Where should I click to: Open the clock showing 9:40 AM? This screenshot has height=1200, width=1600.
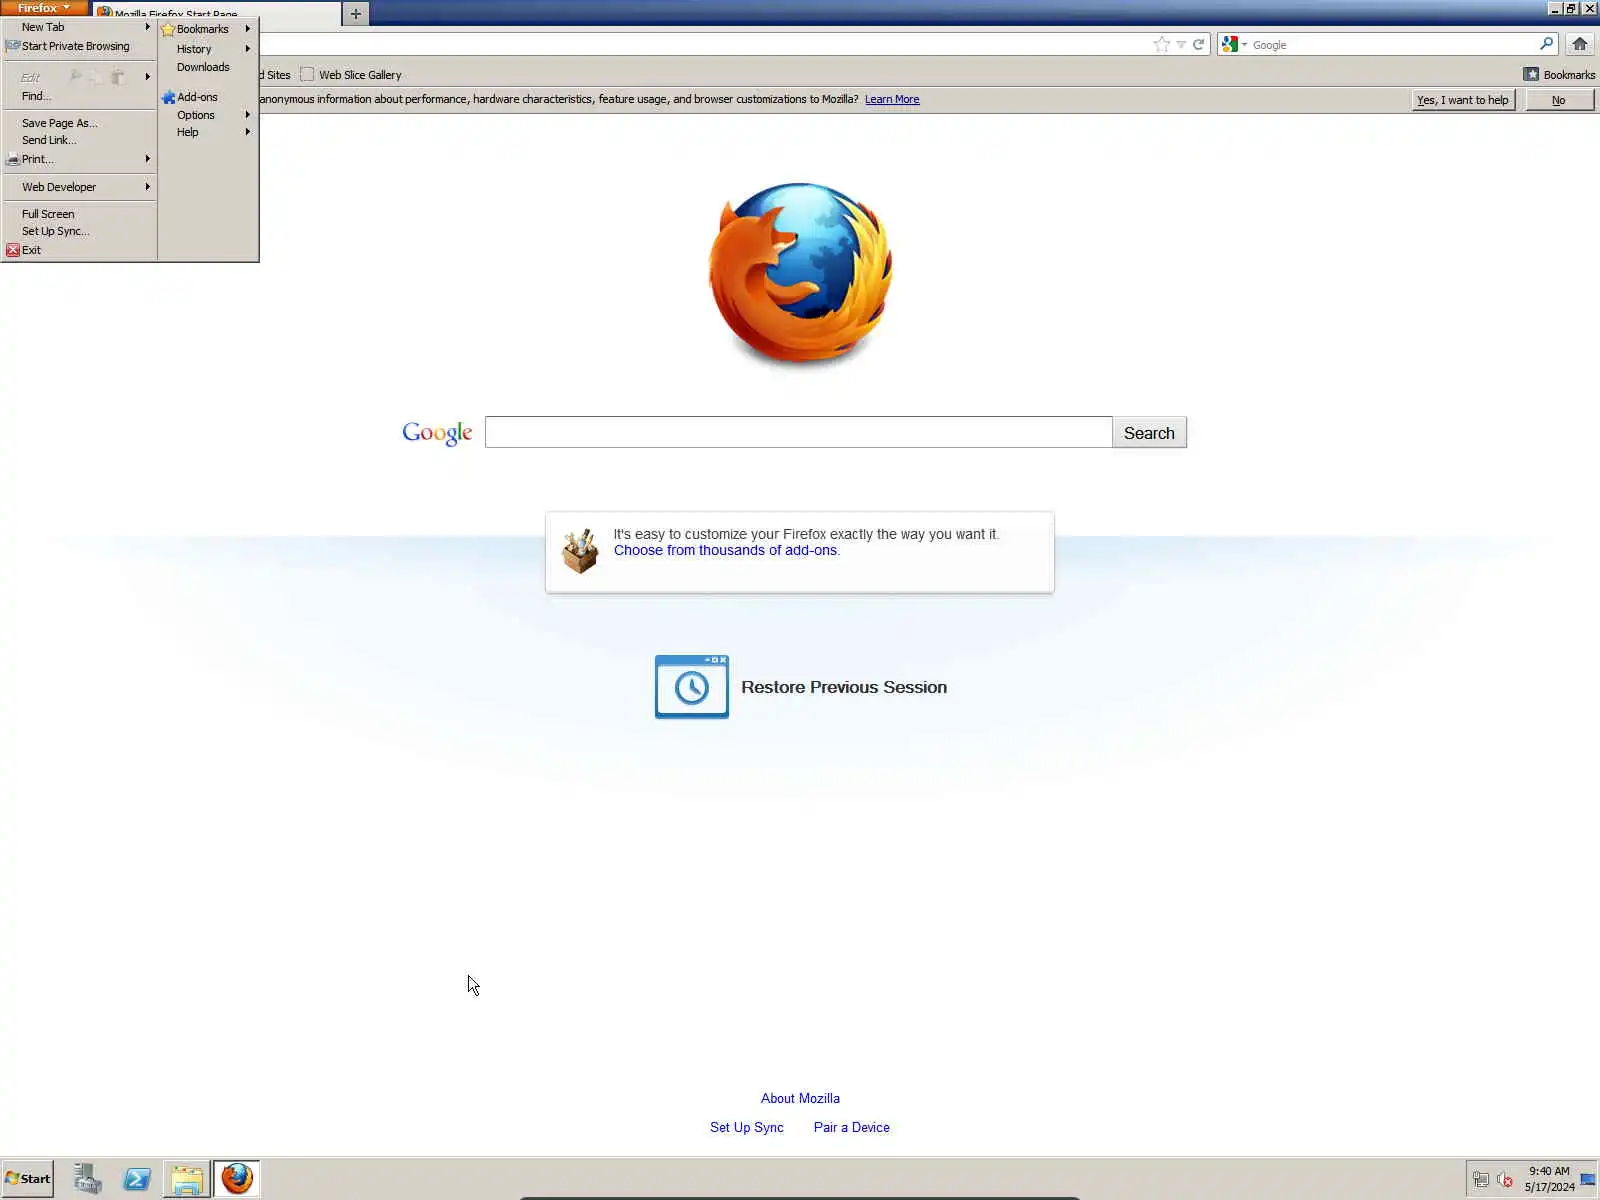tap(1549, 1179)
